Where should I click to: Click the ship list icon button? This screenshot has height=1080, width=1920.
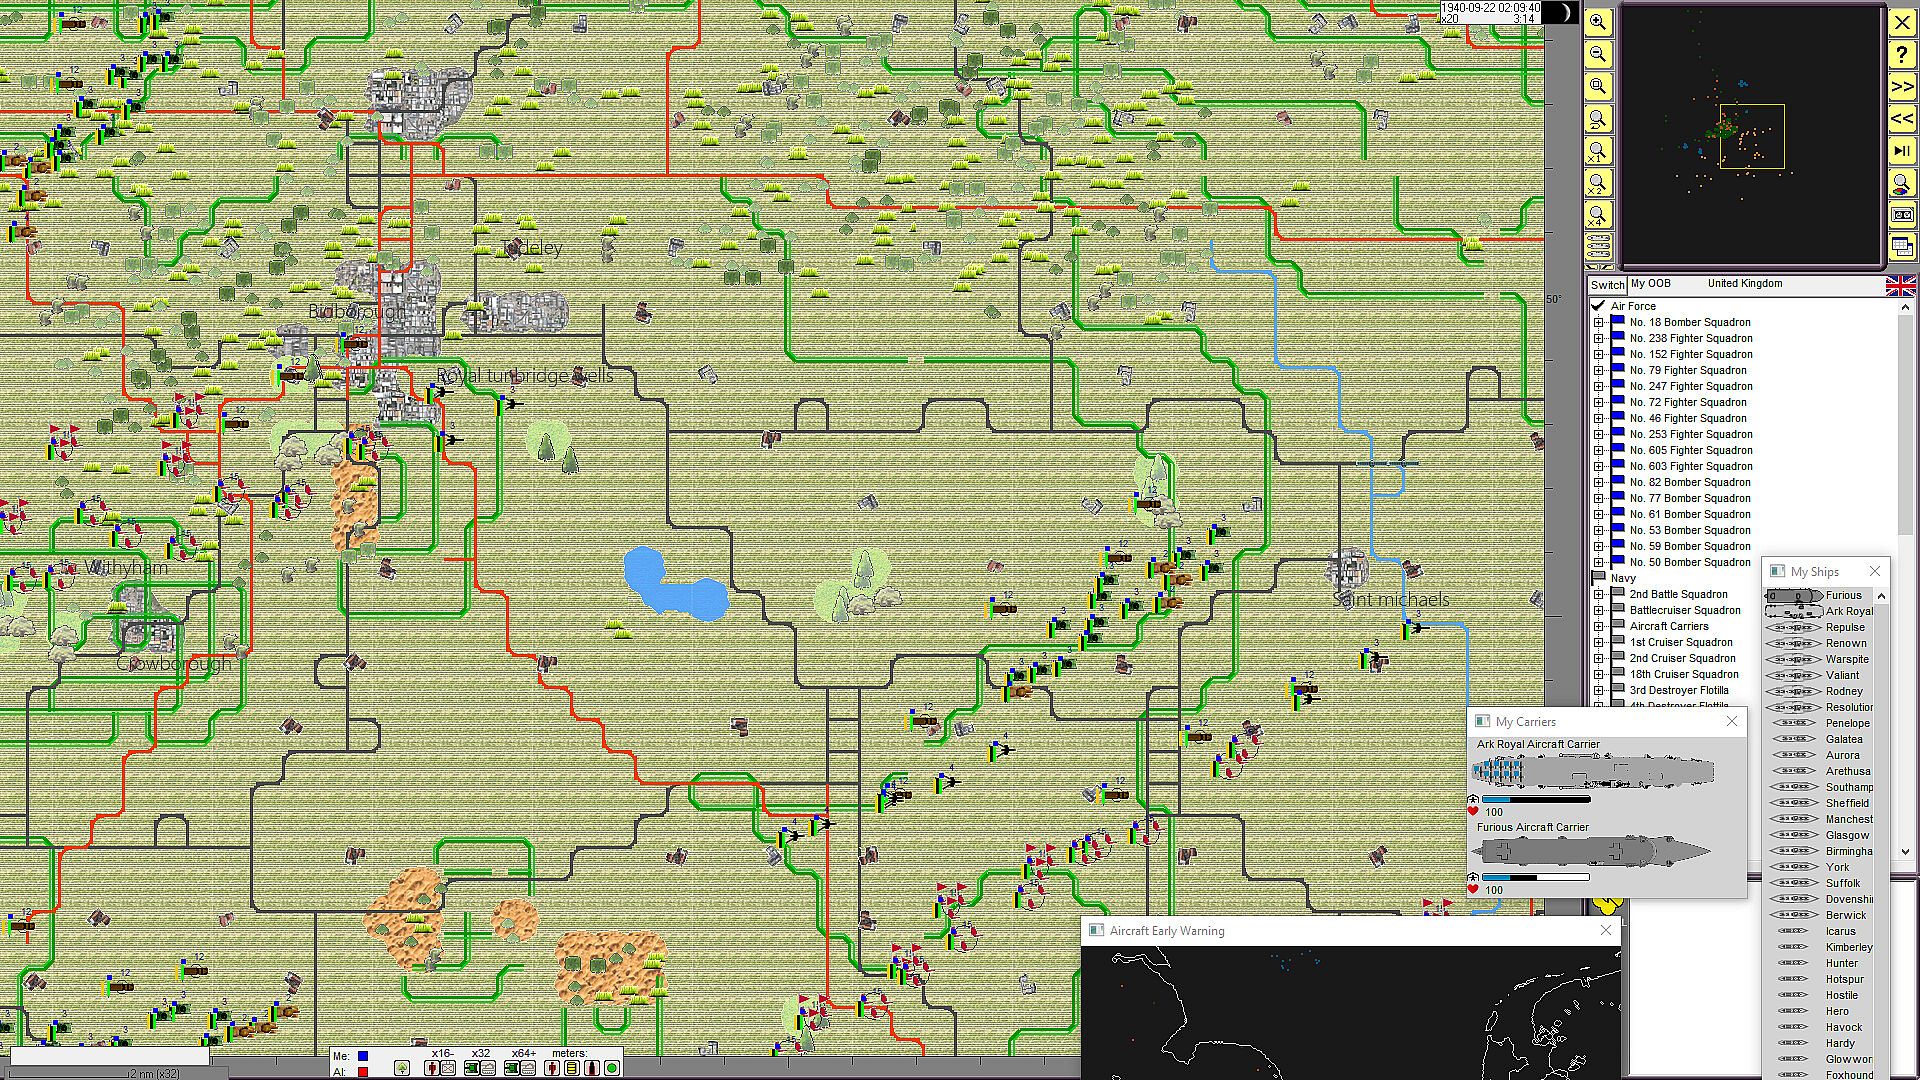tap(1599, 246)
